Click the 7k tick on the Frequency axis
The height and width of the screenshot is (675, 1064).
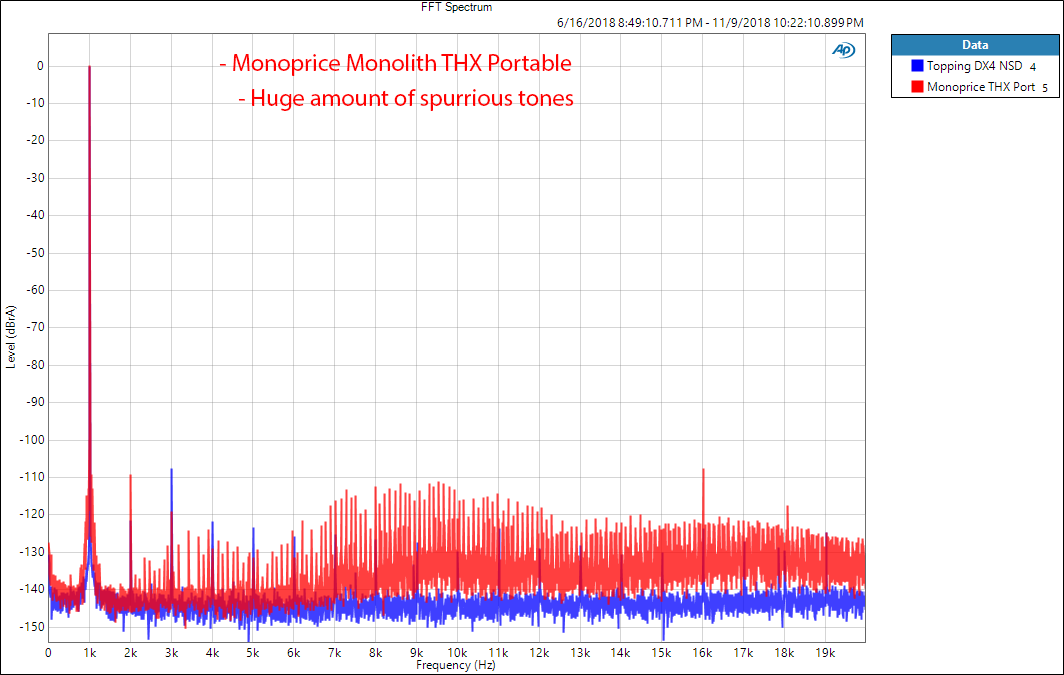tap(335, 653)
